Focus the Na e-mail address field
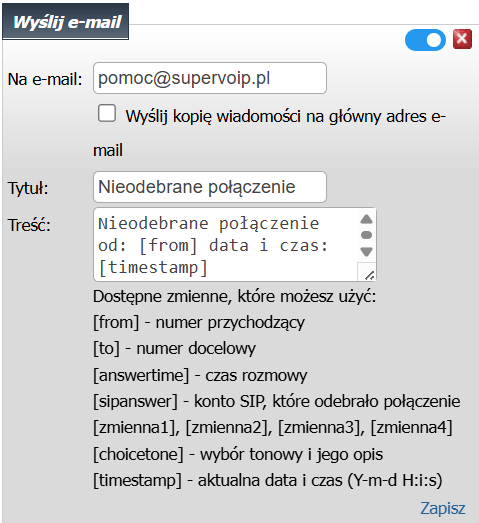Image resolution: width=479 pixels, height=523 pixels. [x=210, y=78]
